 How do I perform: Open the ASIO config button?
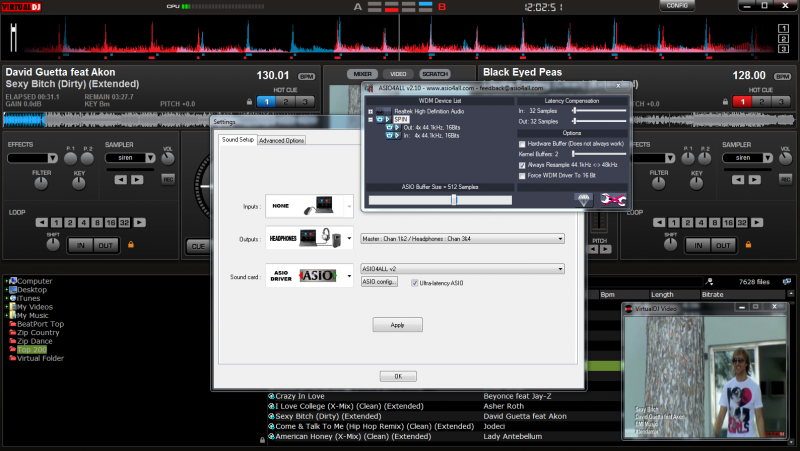[x=379, y=282]
